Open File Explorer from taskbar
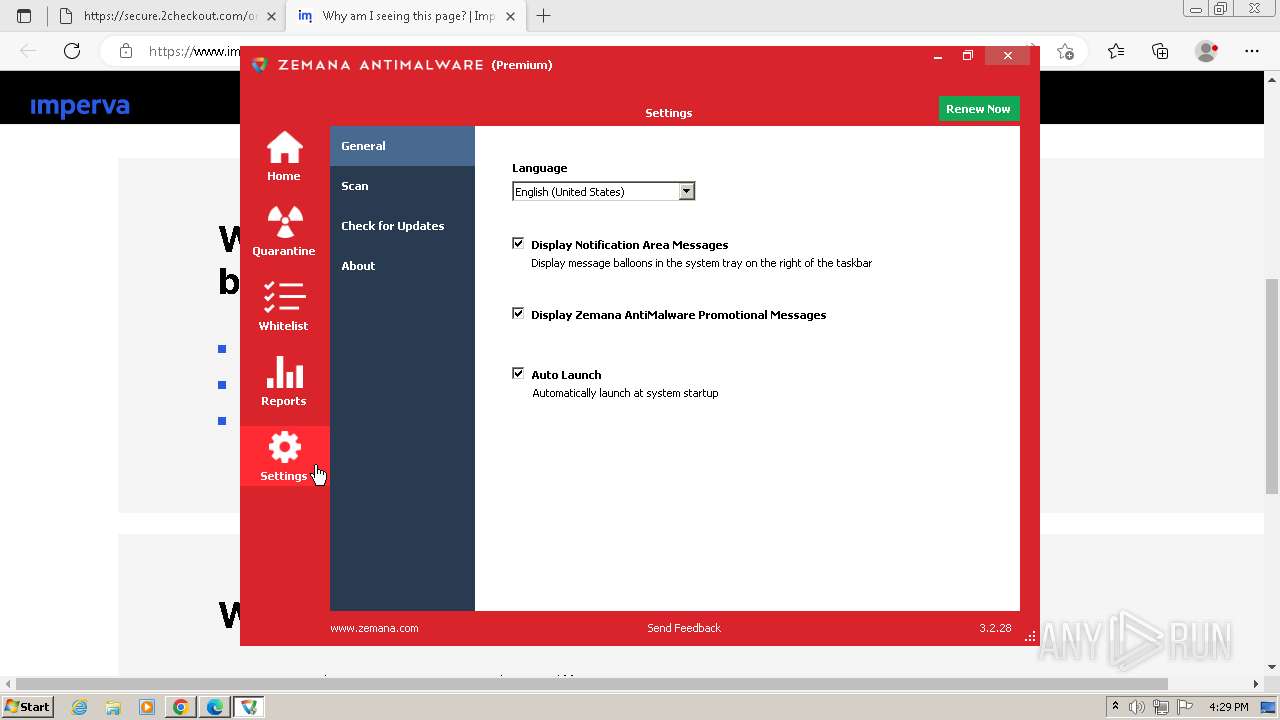The height and width of the screenshot is (720, 1280). point(113,707)
